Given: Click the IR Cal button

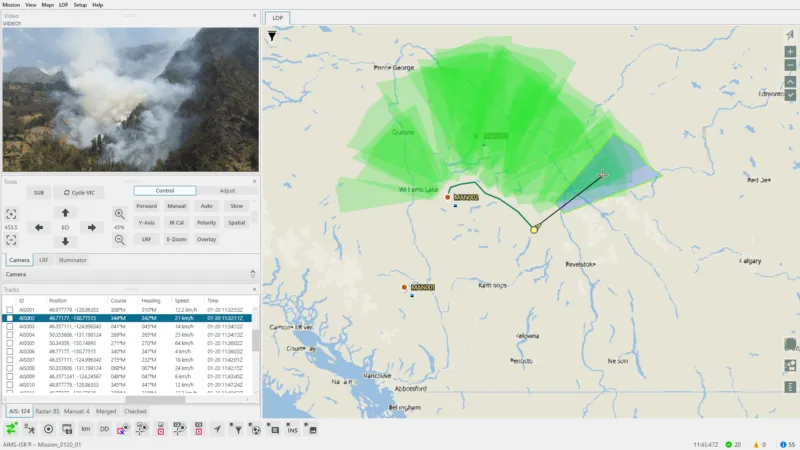Looking at the screenshot, I should coord(177,223).
